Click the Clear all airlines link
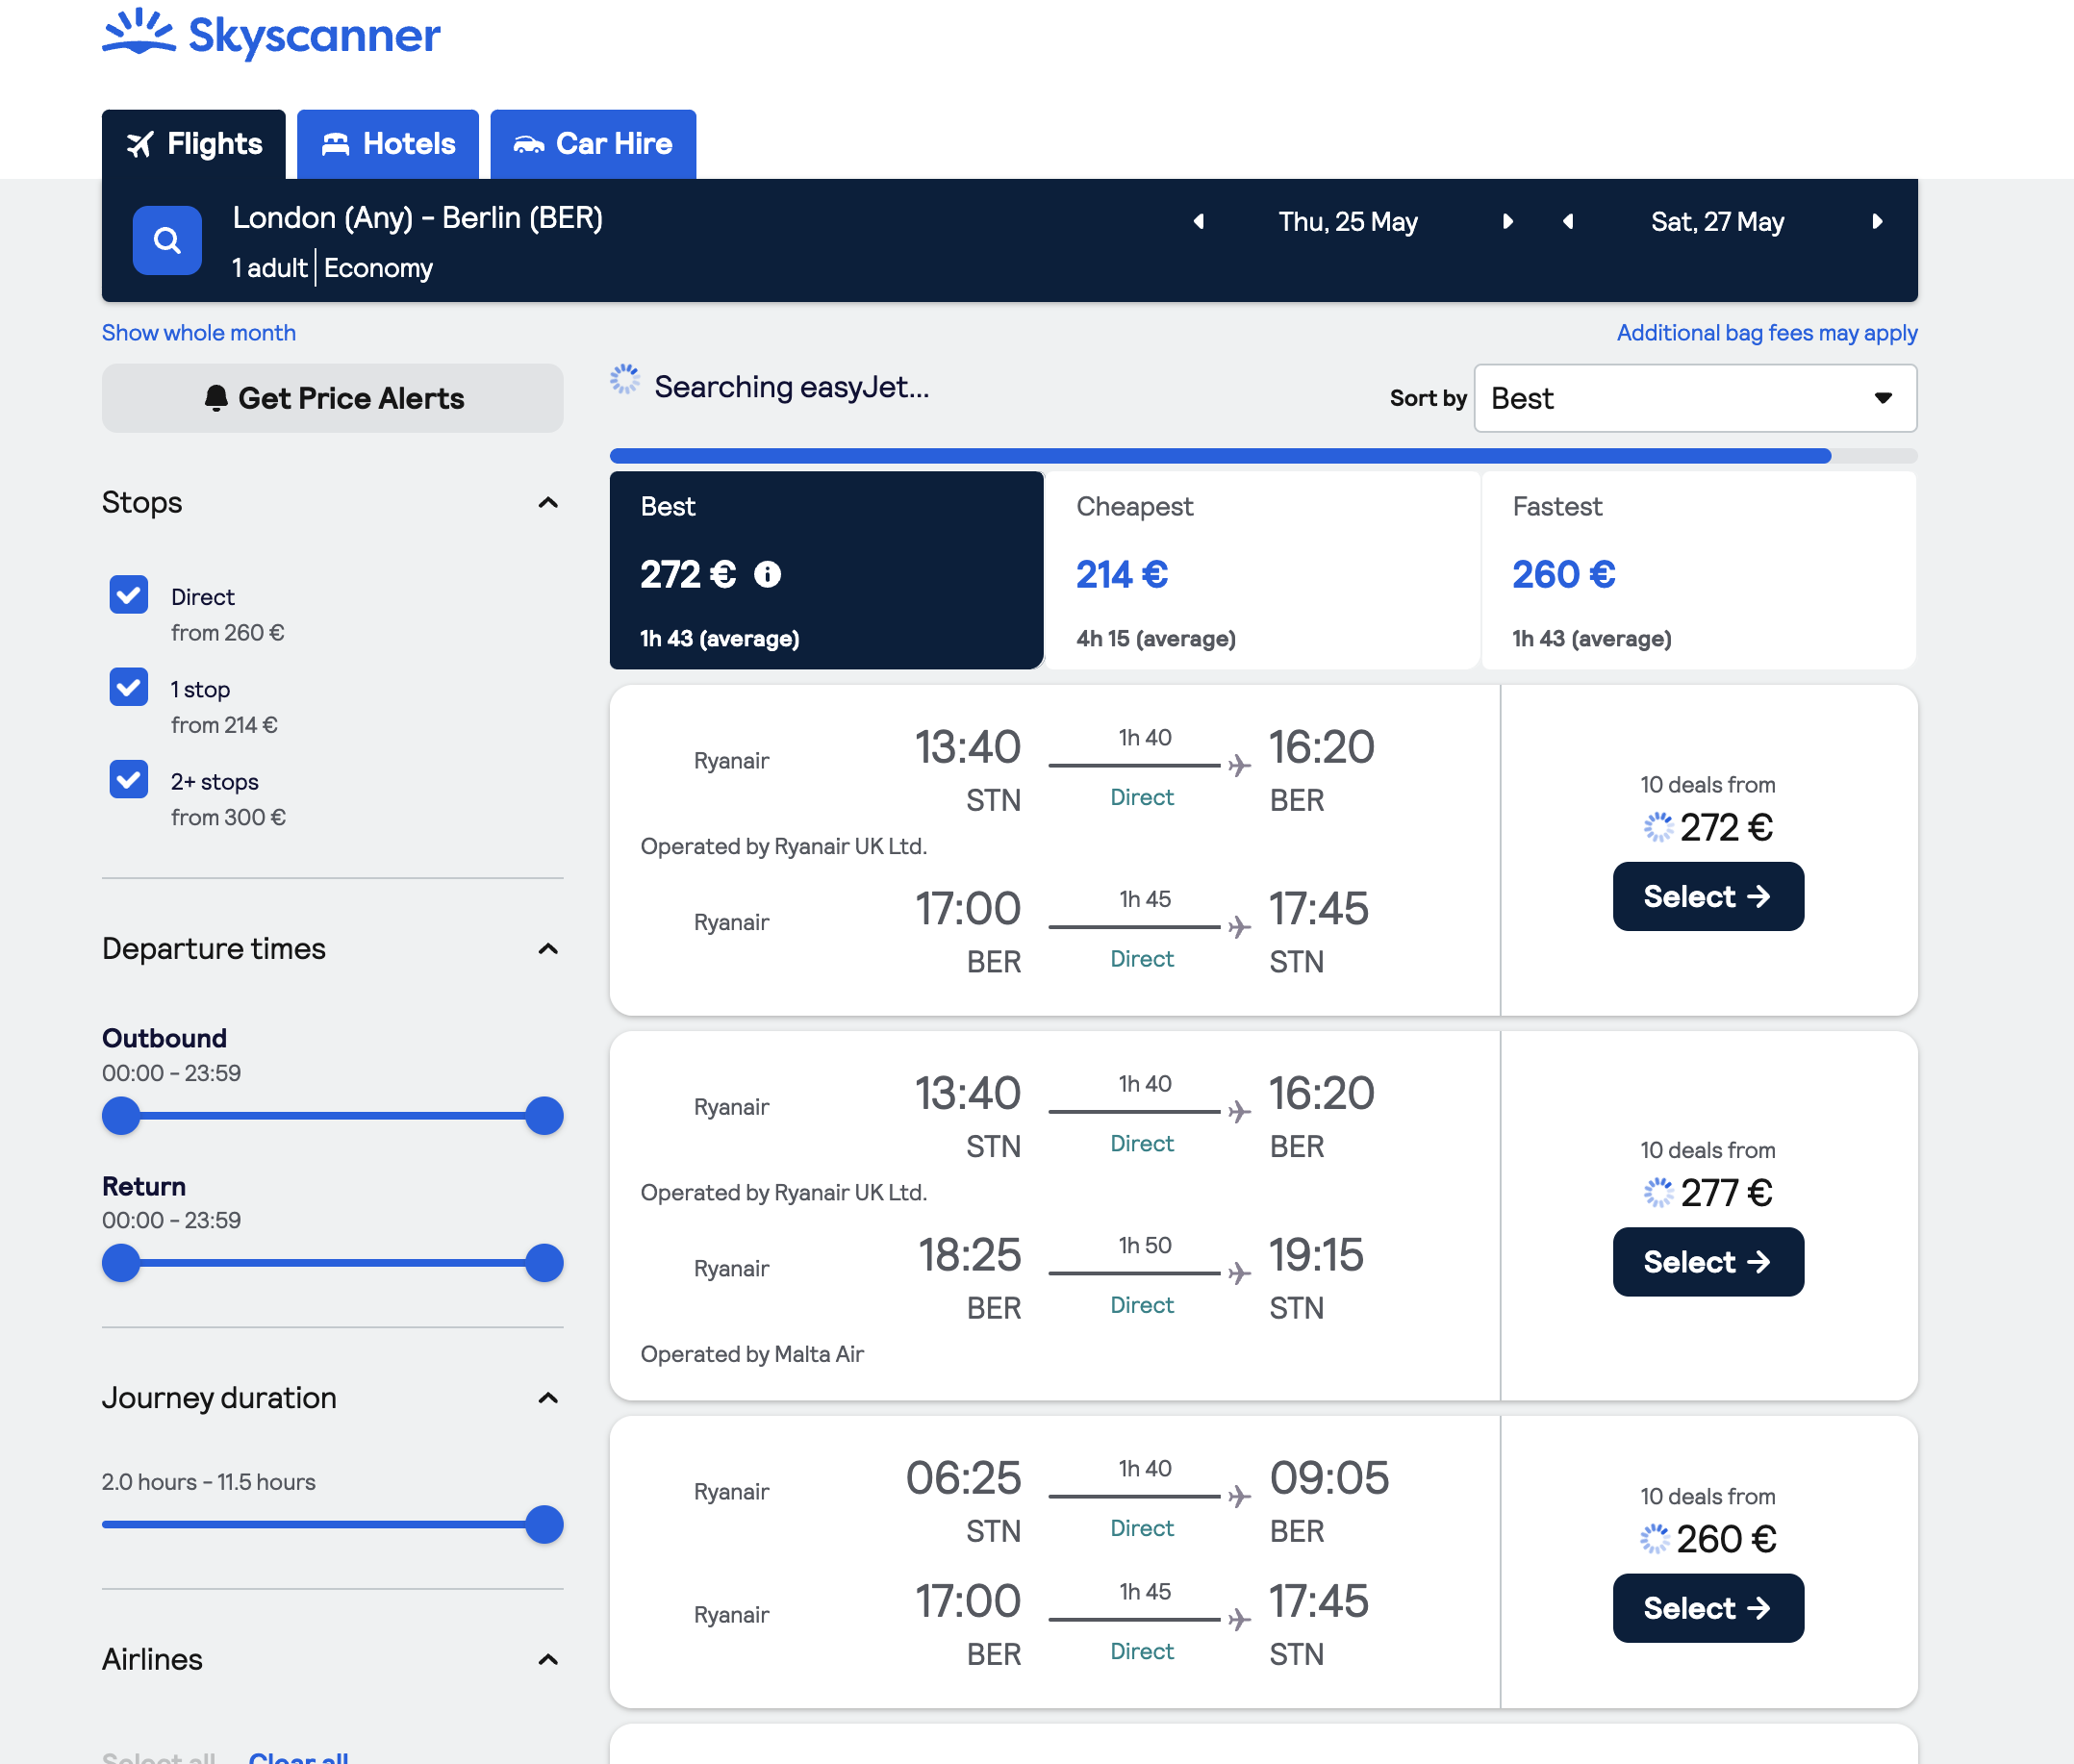The width and height of the screenshot is (2074, 1764). click(x=299, y=1756)
